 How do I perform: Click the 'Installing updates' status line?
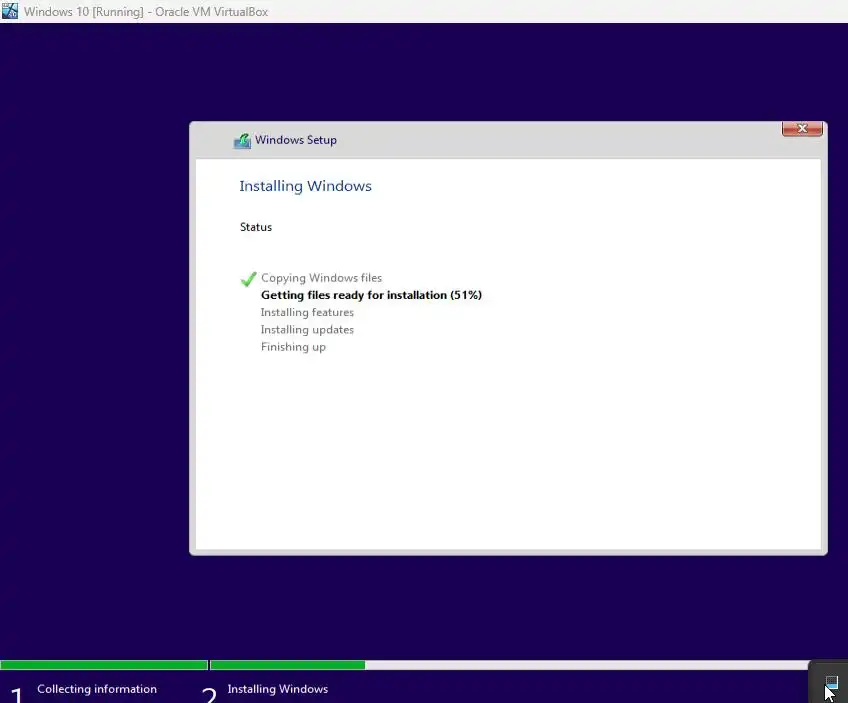tap(307, 330)
